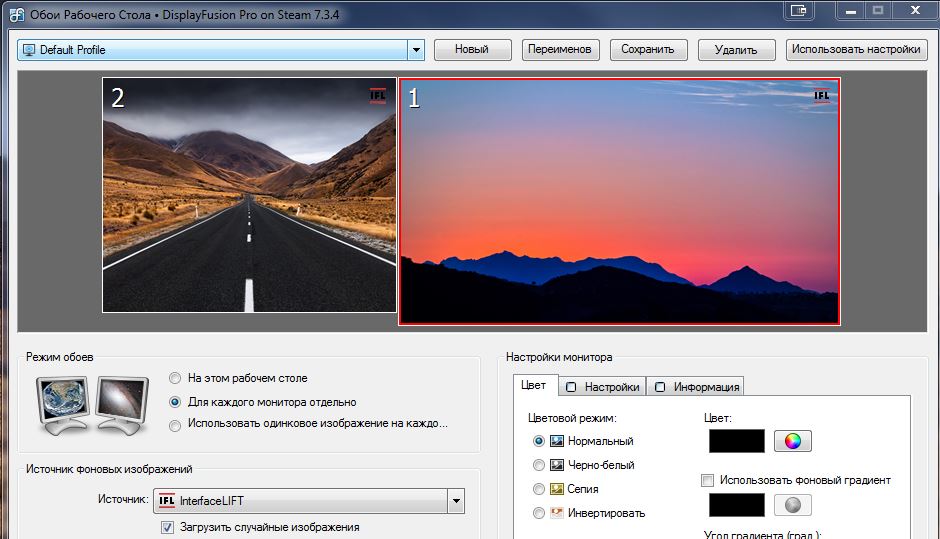Click the IFL logo on the monitor 2 wallpaper
This screenshot has width=940, height=539.
(378, 95)
